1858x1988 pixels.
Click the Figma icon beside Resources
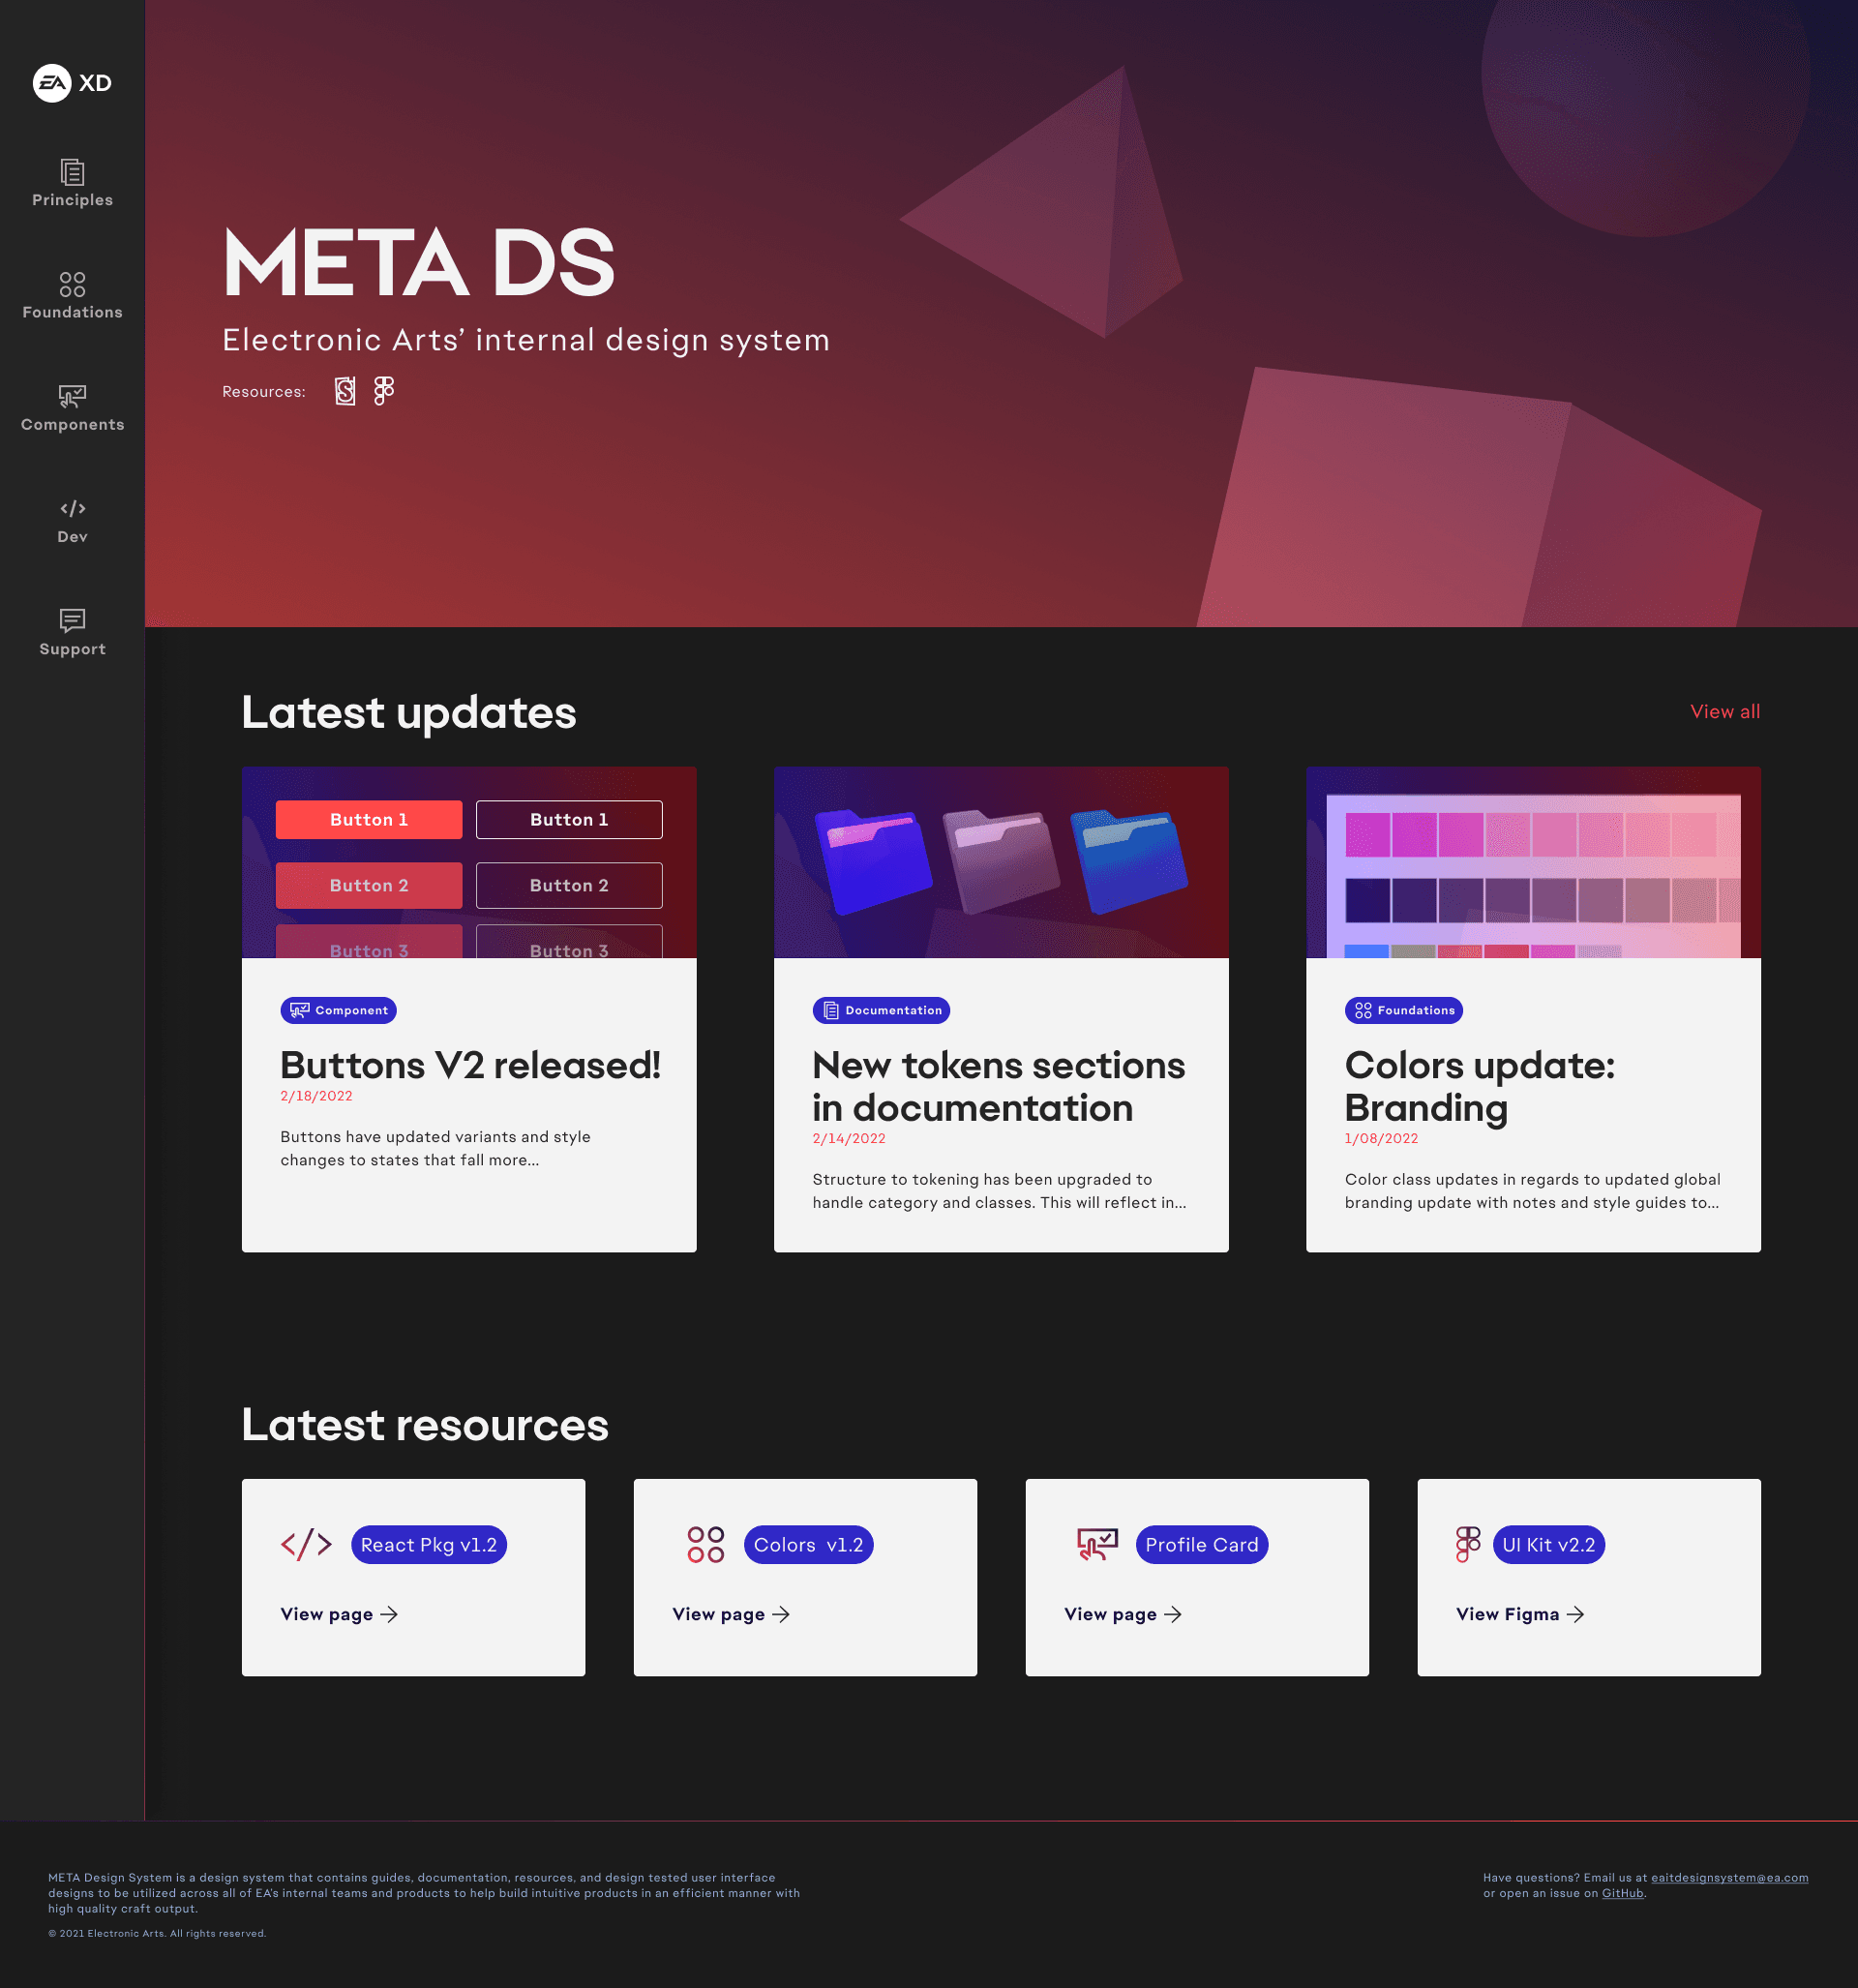(384, 391)
